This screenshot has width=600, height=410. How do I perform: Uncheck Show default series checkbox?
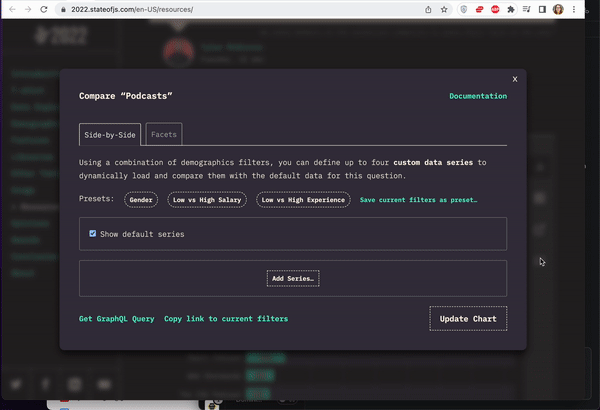click(x=93, y=234)
